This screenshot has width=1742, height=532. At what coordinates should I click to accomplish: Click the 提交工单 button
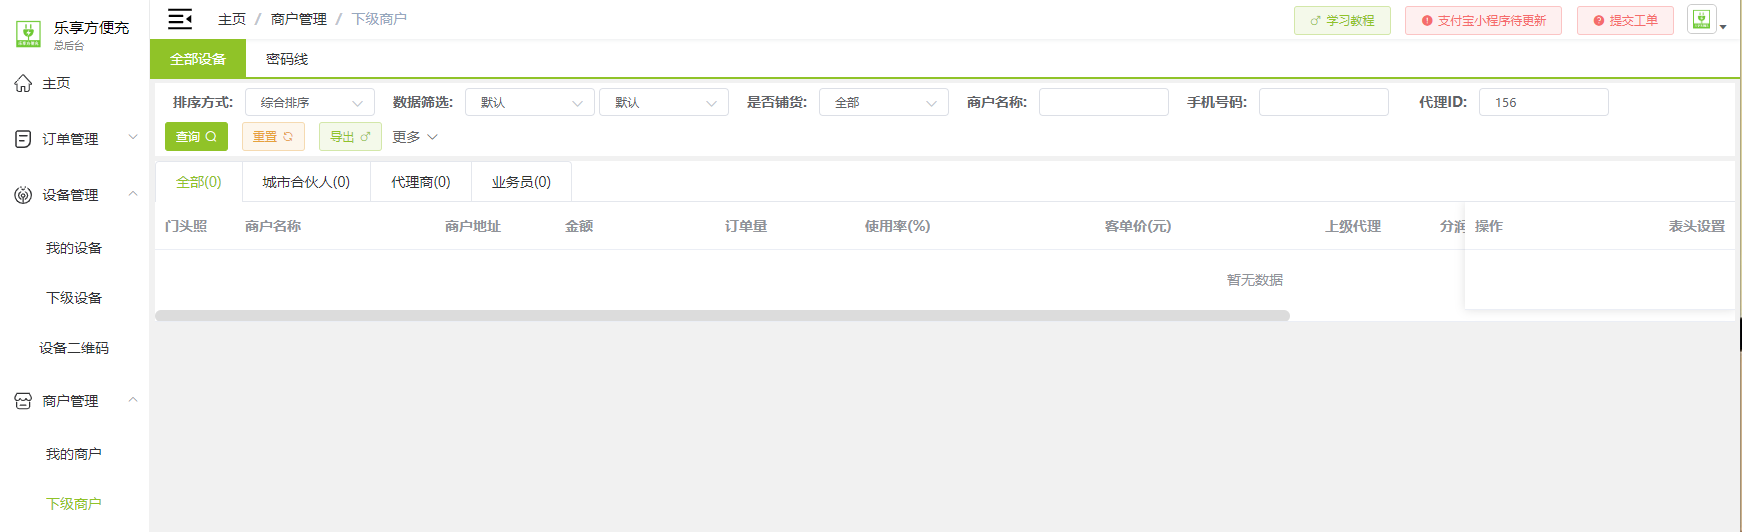(1625, 20)
